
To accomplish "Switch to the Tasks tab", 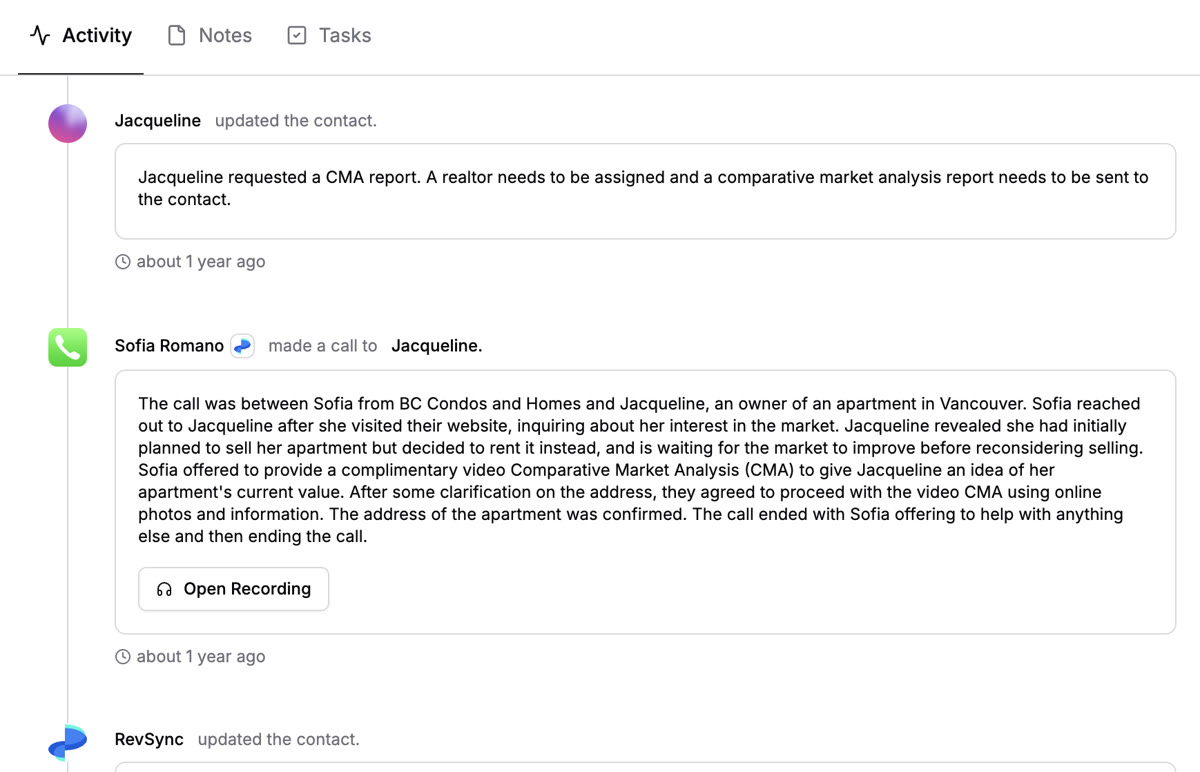I will pyautogui.click(x=329, y=36).
